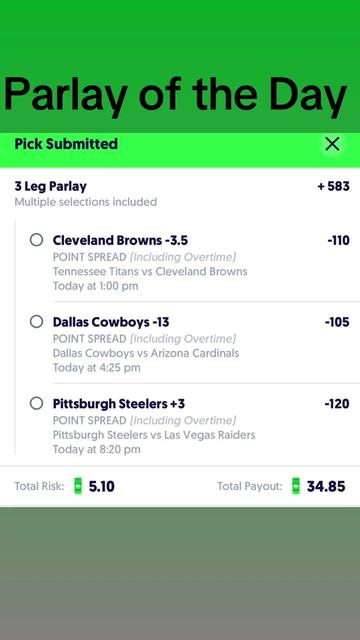360x640 pixels.
Task: Click the Total Risk amount 5.10
Action: [x=102, y=486]
